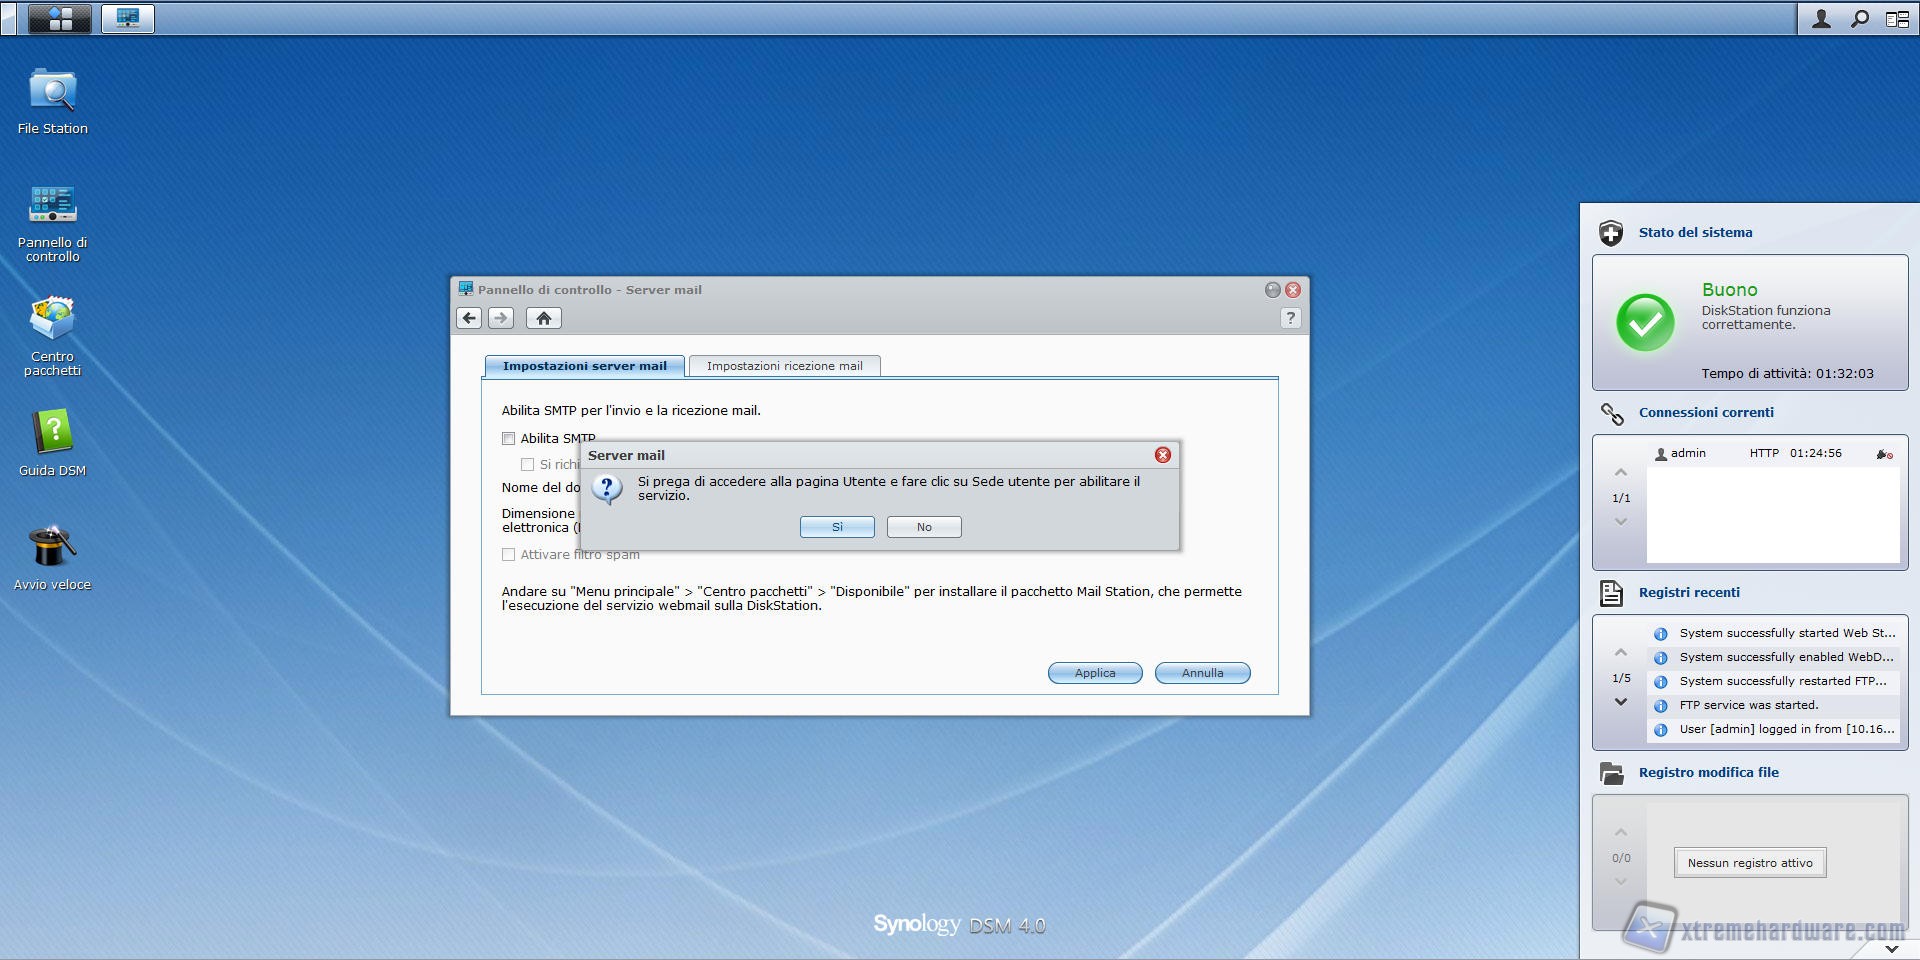The image size is (1920, 960).
Task: Switch to Impostazioni ricezione mail tab
Action: coord(784,366)
